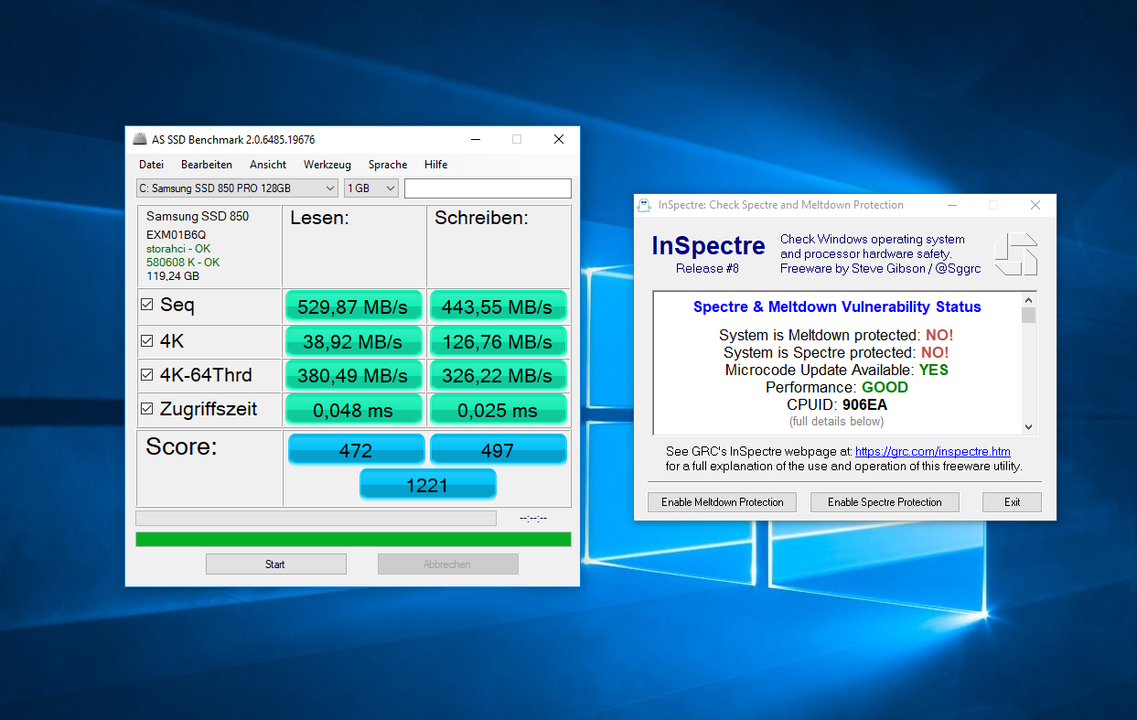The width and height of the screenshot is (1137, 720).
Task: Click the Seq read result 529,87 MB/s
Action: pos(353,307)
